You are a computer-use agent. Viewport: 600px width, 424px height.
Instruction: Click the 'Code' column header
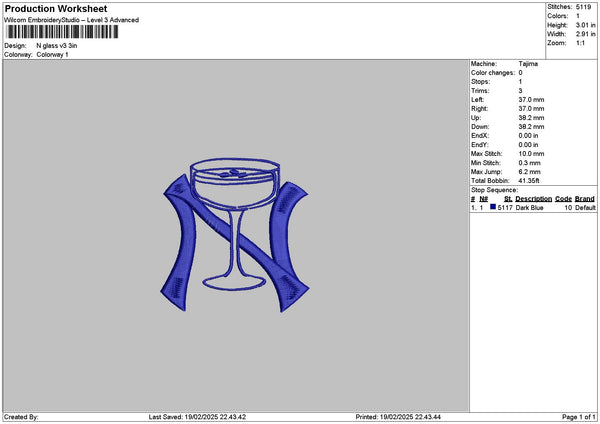[563, 199]
